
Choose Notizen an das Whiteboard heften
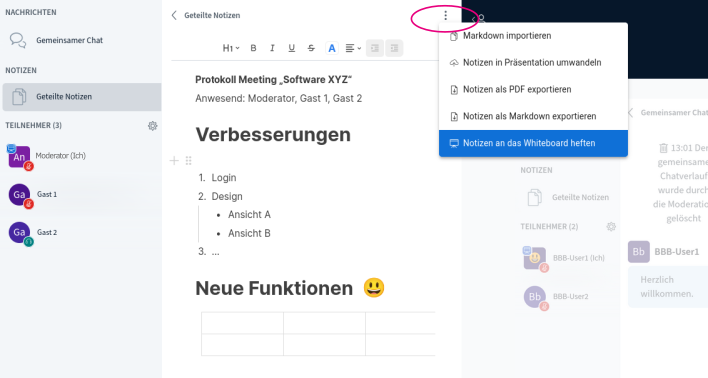click(533, 144)
